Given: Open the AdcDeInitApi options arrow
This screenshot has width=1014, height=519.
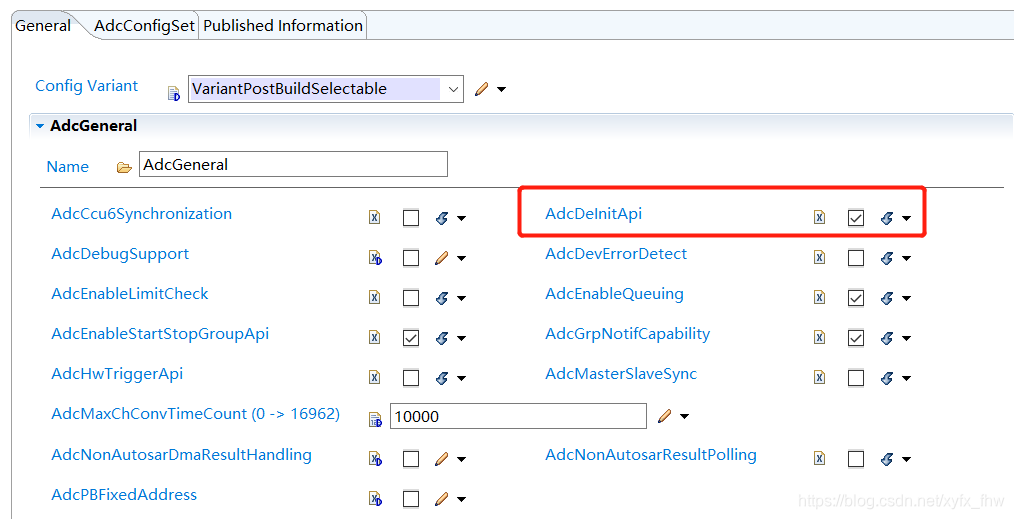Looking at the screenshot, I should pyautogui.click(x=906, y=218).
